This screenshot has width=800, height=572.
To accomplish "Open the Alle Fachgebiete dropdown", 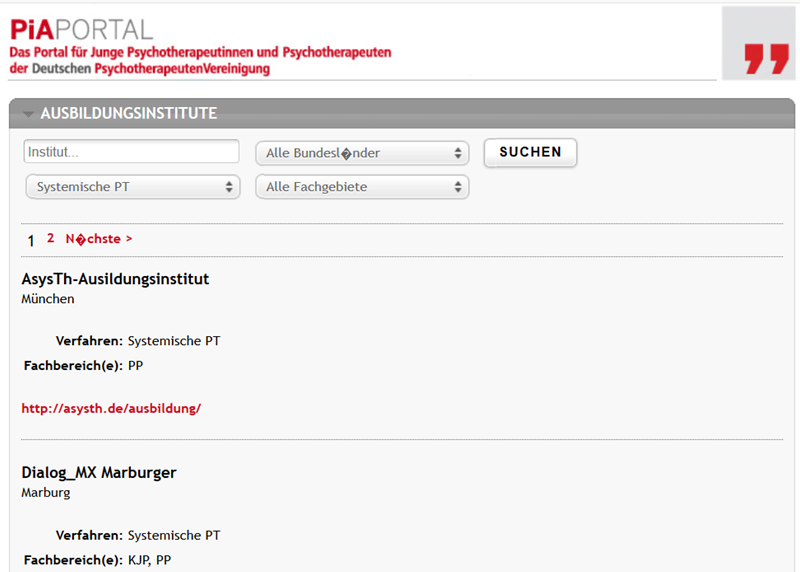I will click(362, 187).
